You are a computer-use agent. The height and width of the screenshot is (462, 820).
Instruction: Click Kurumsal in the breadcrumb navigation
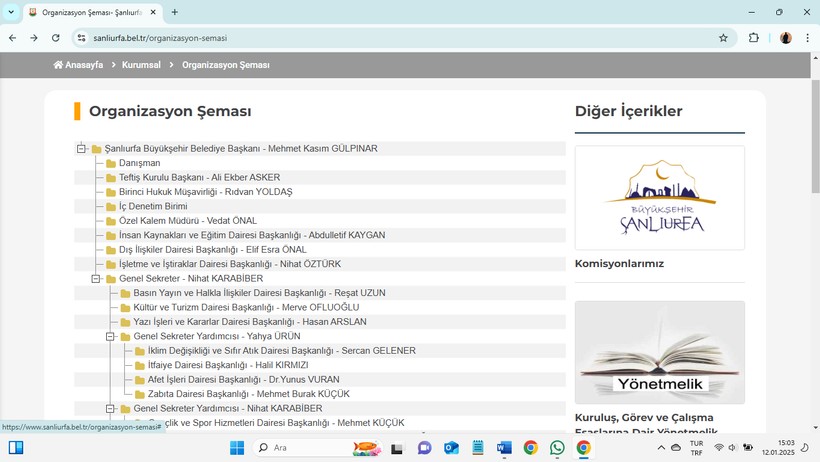click(141, 65)
